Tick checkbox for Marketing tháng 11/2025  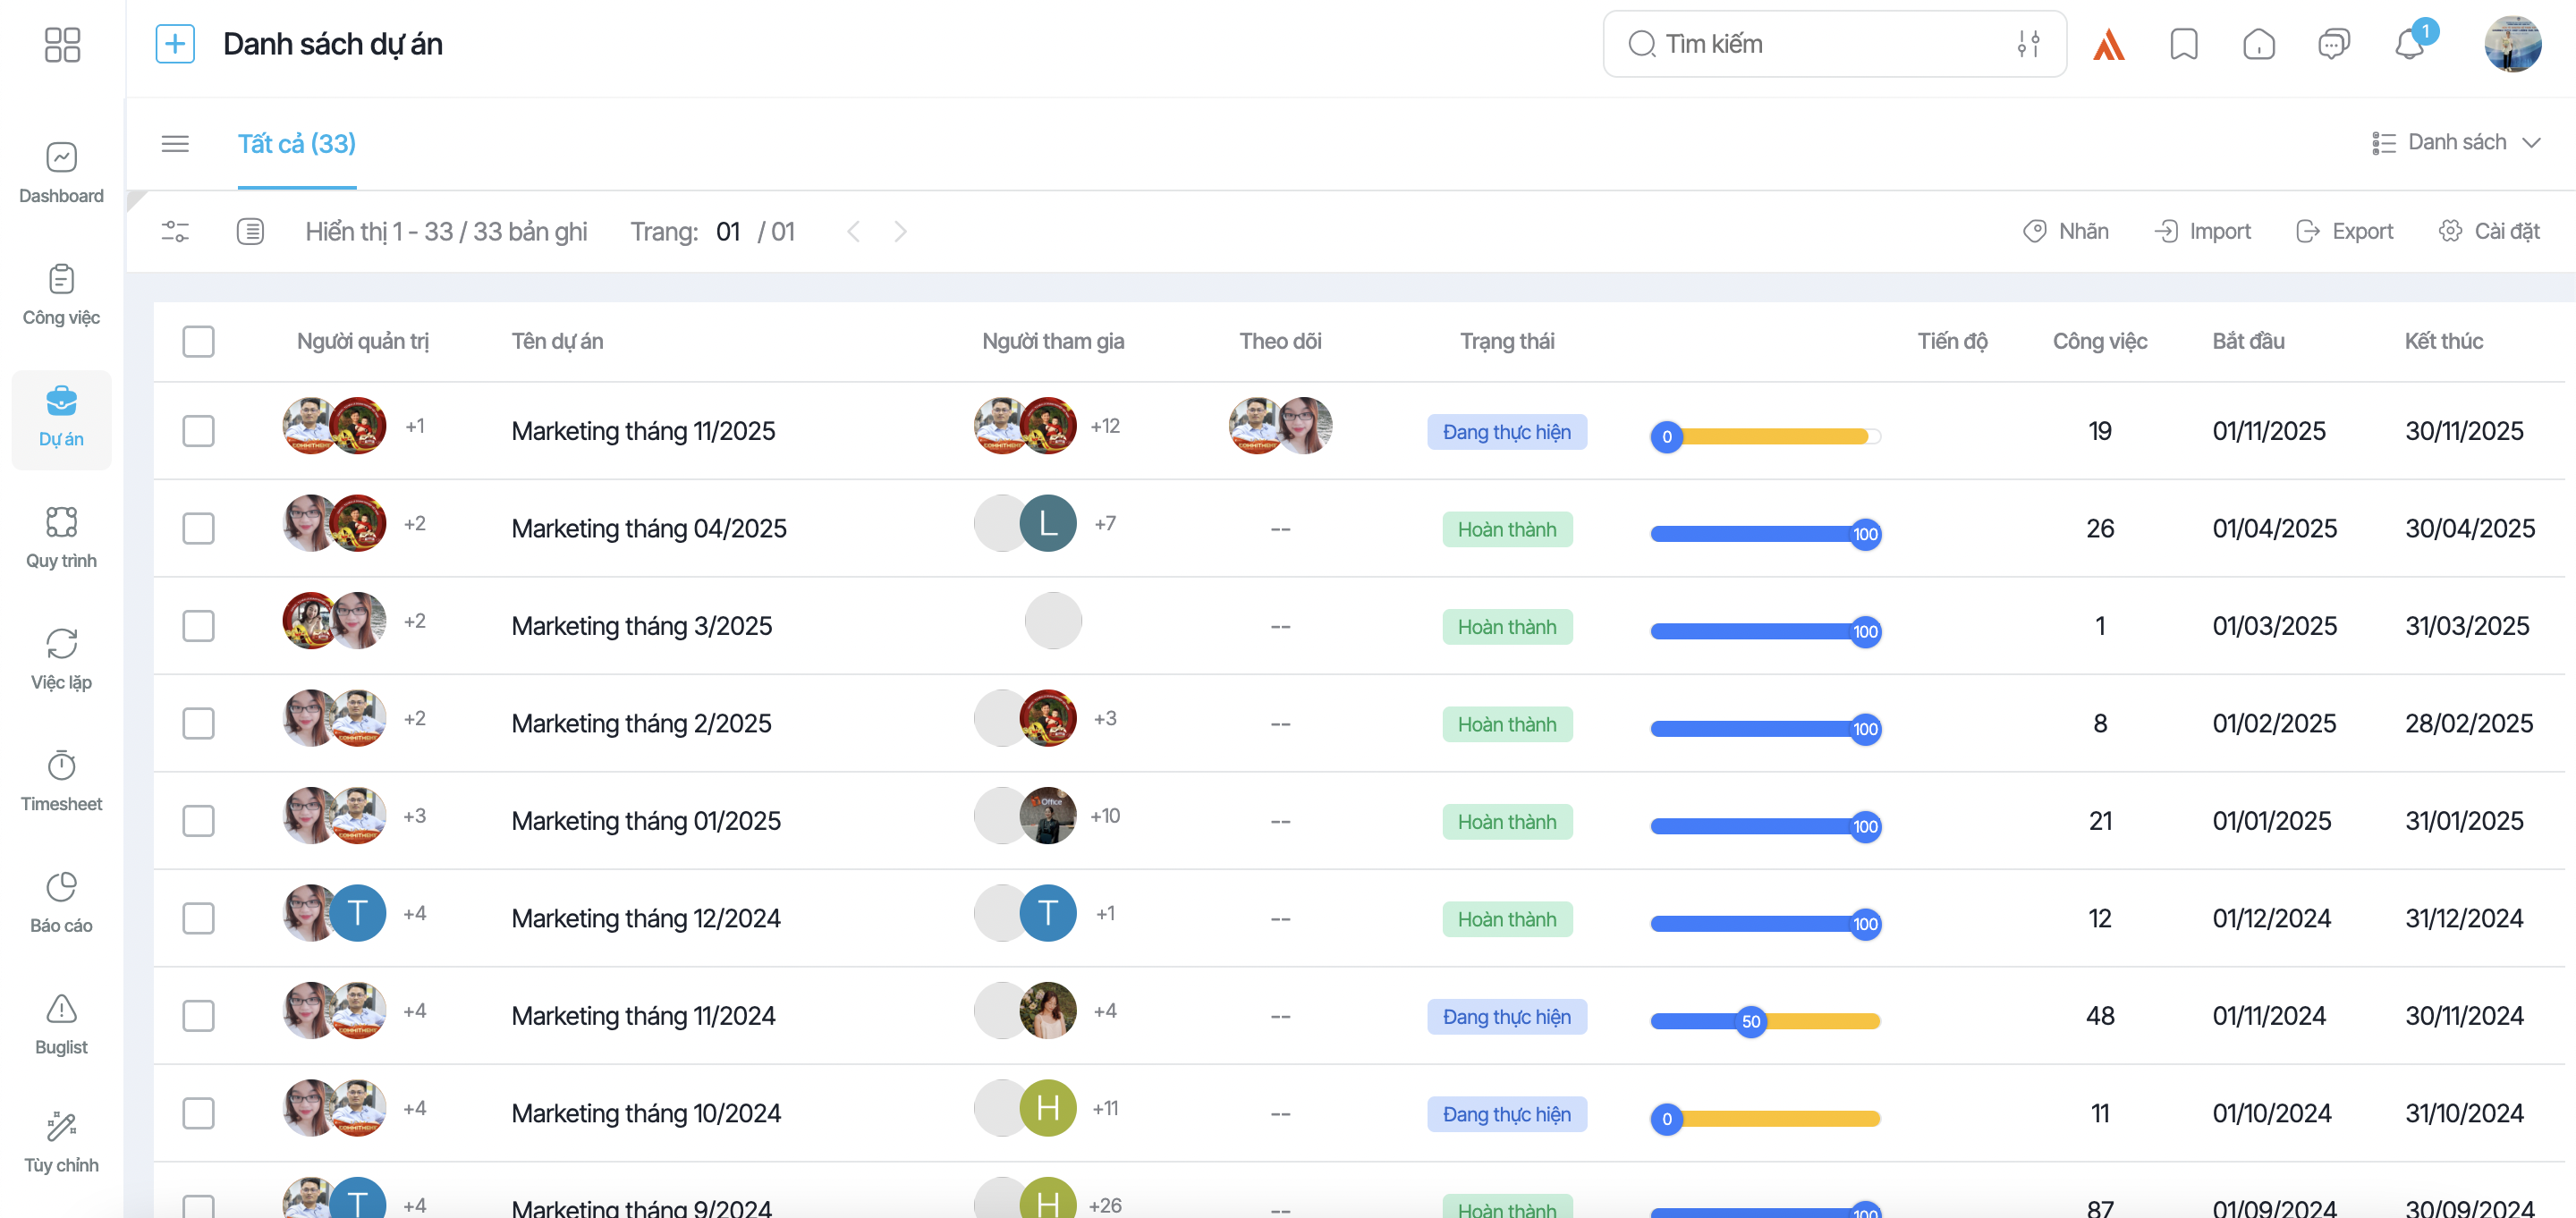[x=198, y=431]
